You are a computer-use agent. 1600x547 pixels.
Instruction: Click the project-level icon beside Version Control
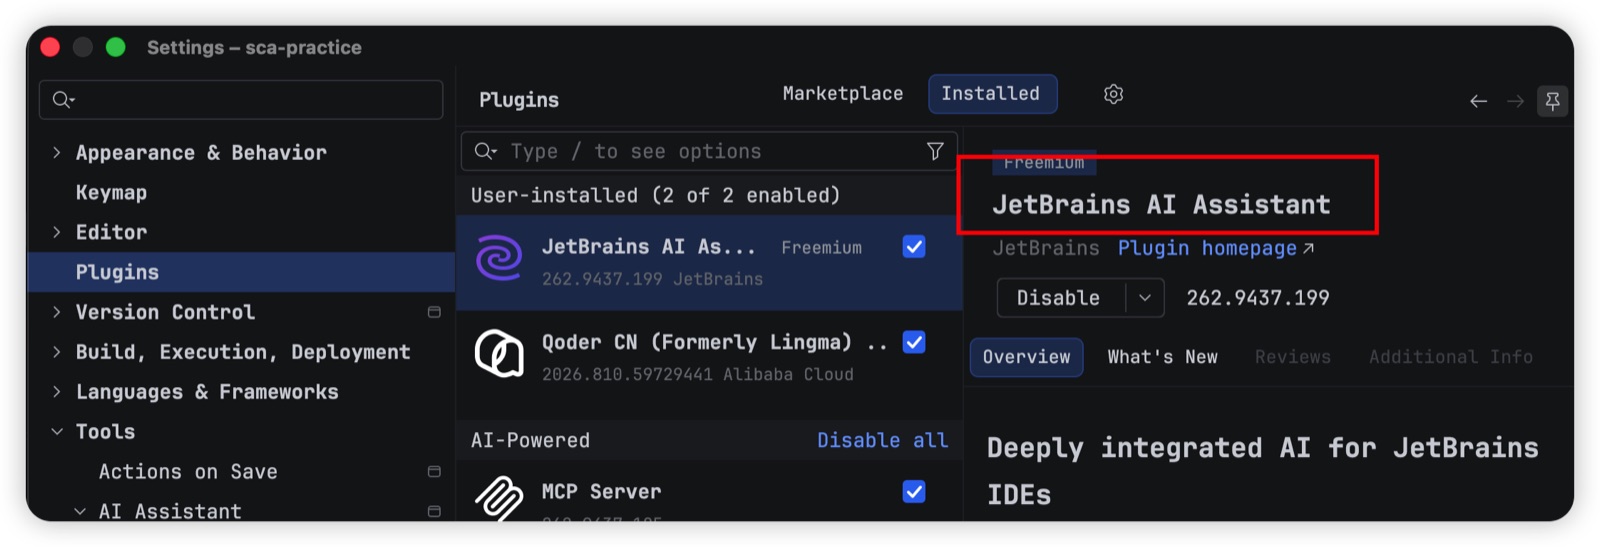[x=434, y=312]
